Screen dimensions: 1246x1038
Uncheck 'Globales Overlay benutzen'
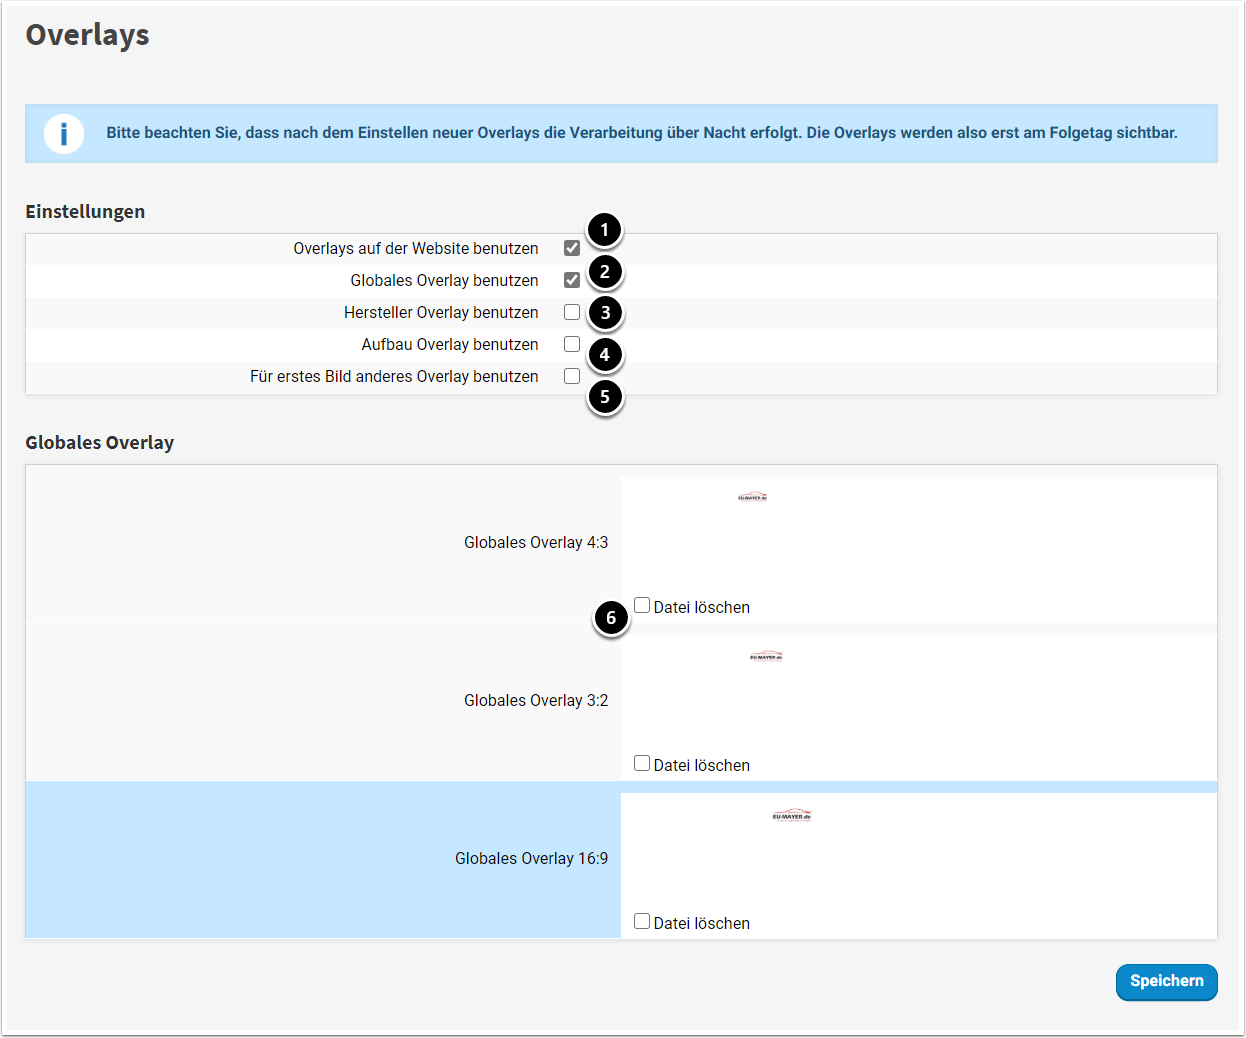click(572, 280)
